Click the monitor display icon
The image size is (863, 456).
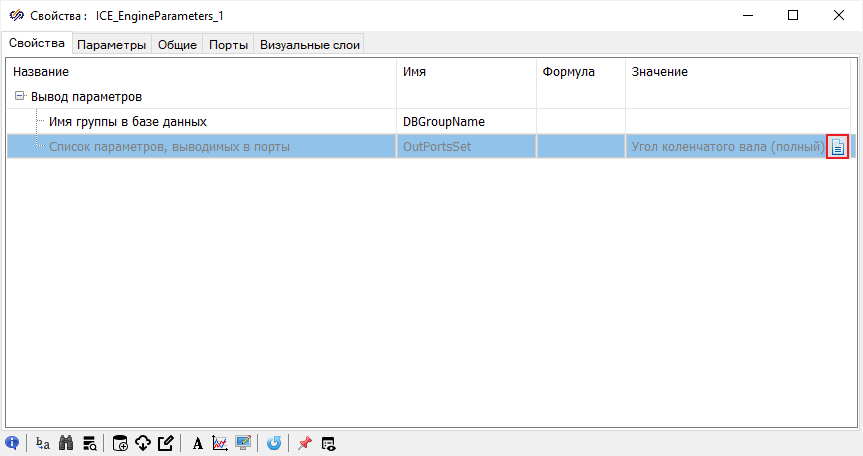point(243,443)
